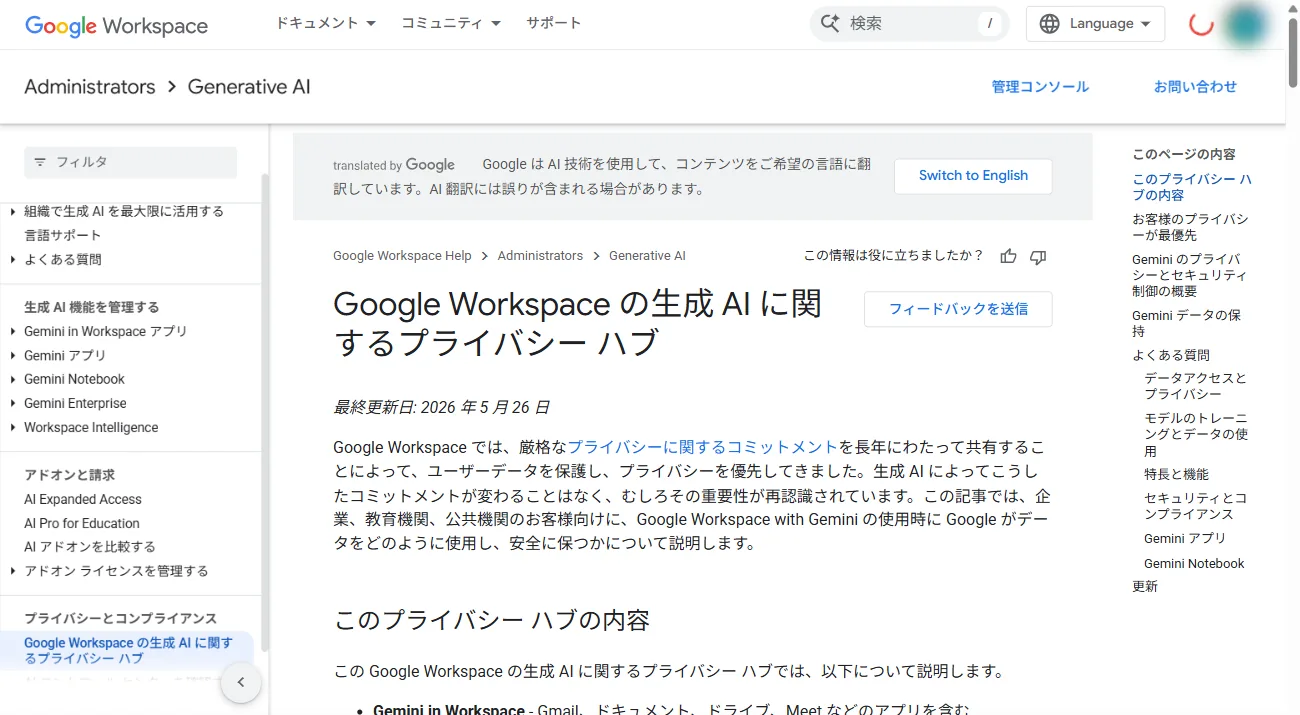1300x715 pixels.
Task: Jump to 特長と機能 section
Action: click(x=1176, y=474)
